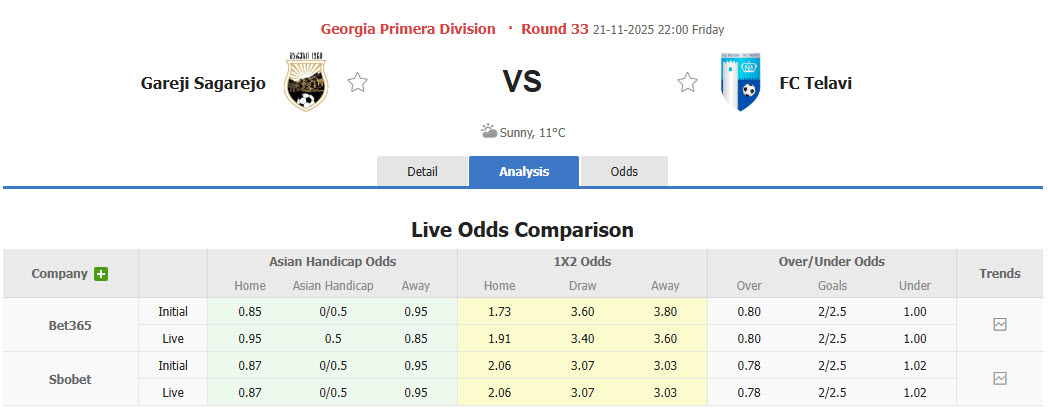Open the Bet365 odds trend chart icon
The height and width of the screenshot is (409, 1048).
tap(1000, 324)
